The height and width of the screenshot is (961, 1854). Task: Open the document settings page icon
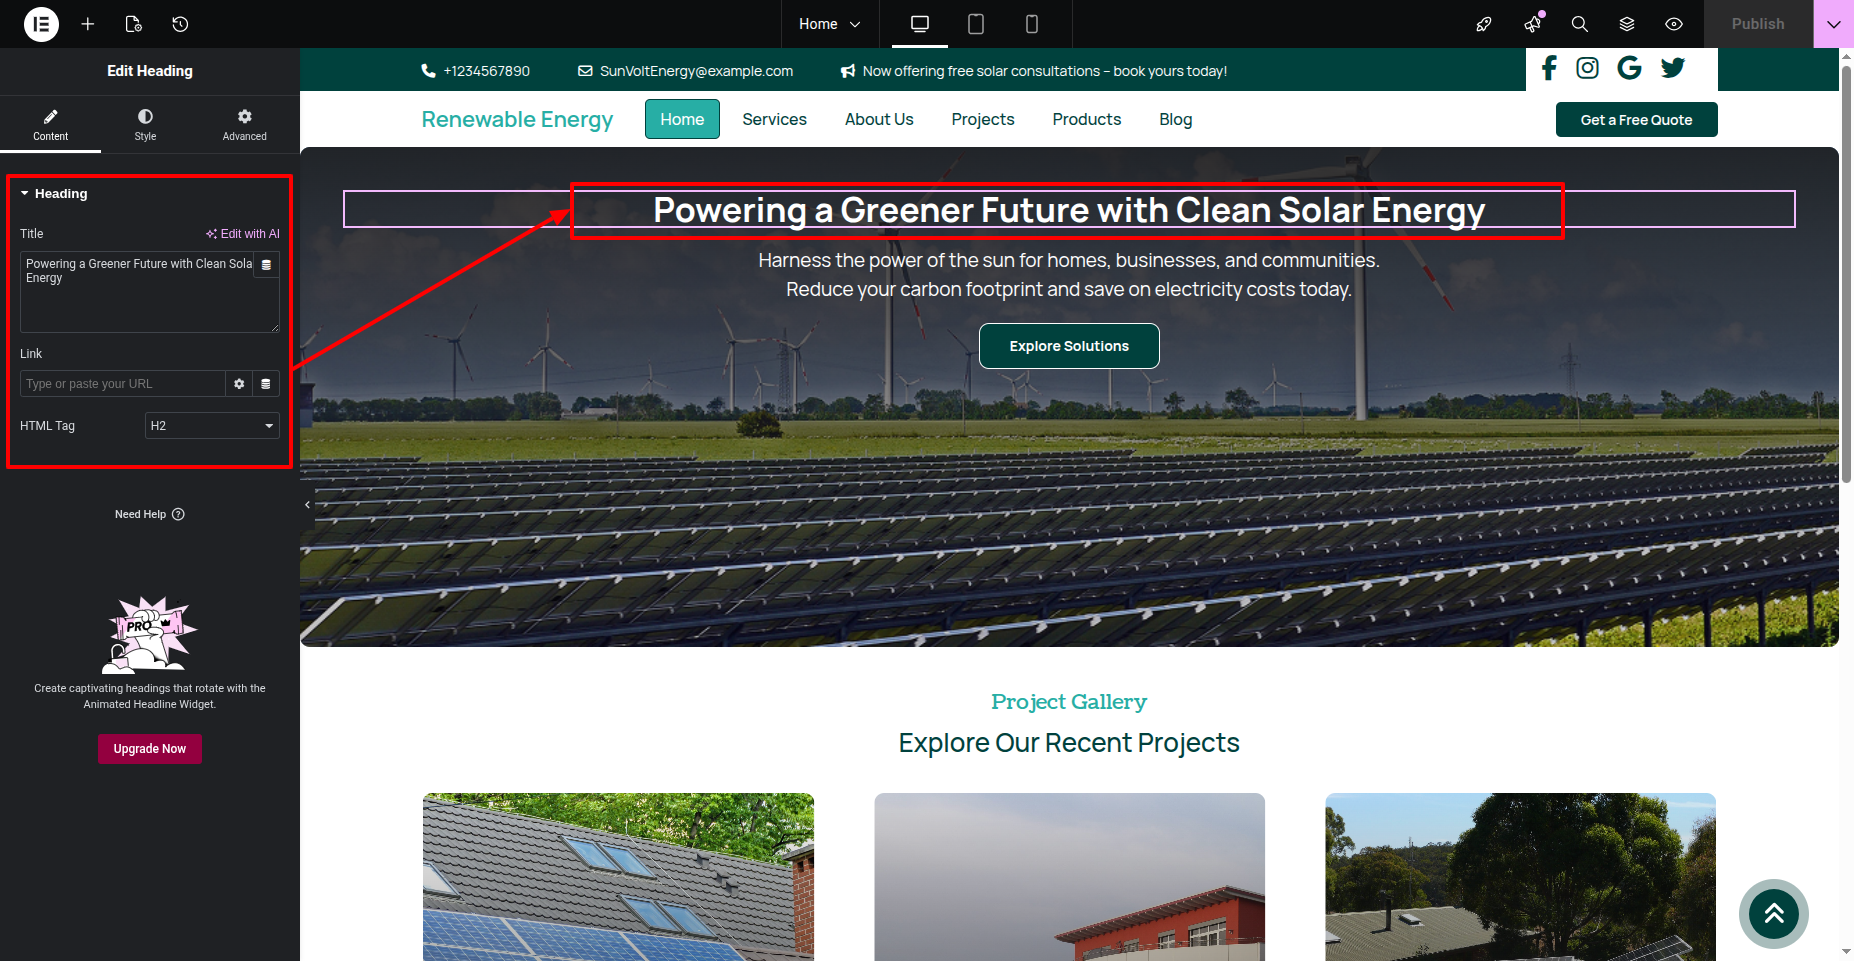pyautogui.click(x=134, y=24)
